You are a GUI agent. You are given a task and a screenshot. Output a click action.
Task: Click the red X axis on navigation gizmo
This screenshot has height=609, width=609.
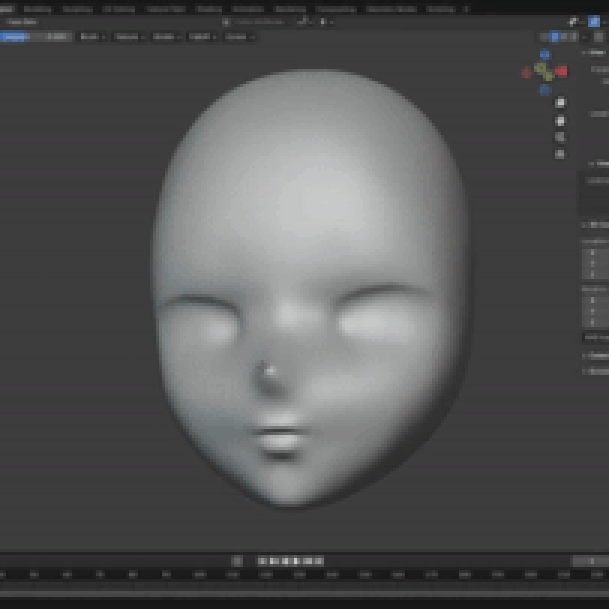561,71
